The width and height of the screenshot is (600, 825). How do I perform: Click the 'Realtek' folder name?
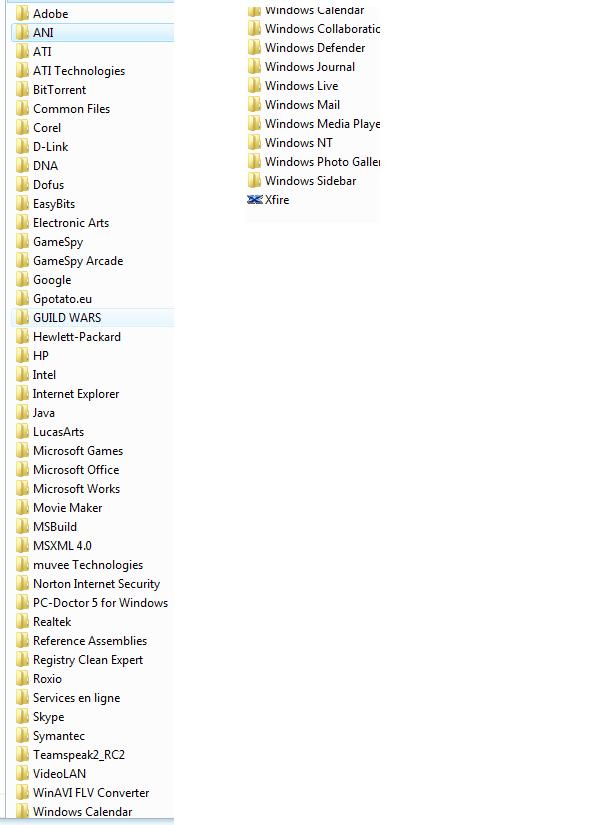(52, 621)
